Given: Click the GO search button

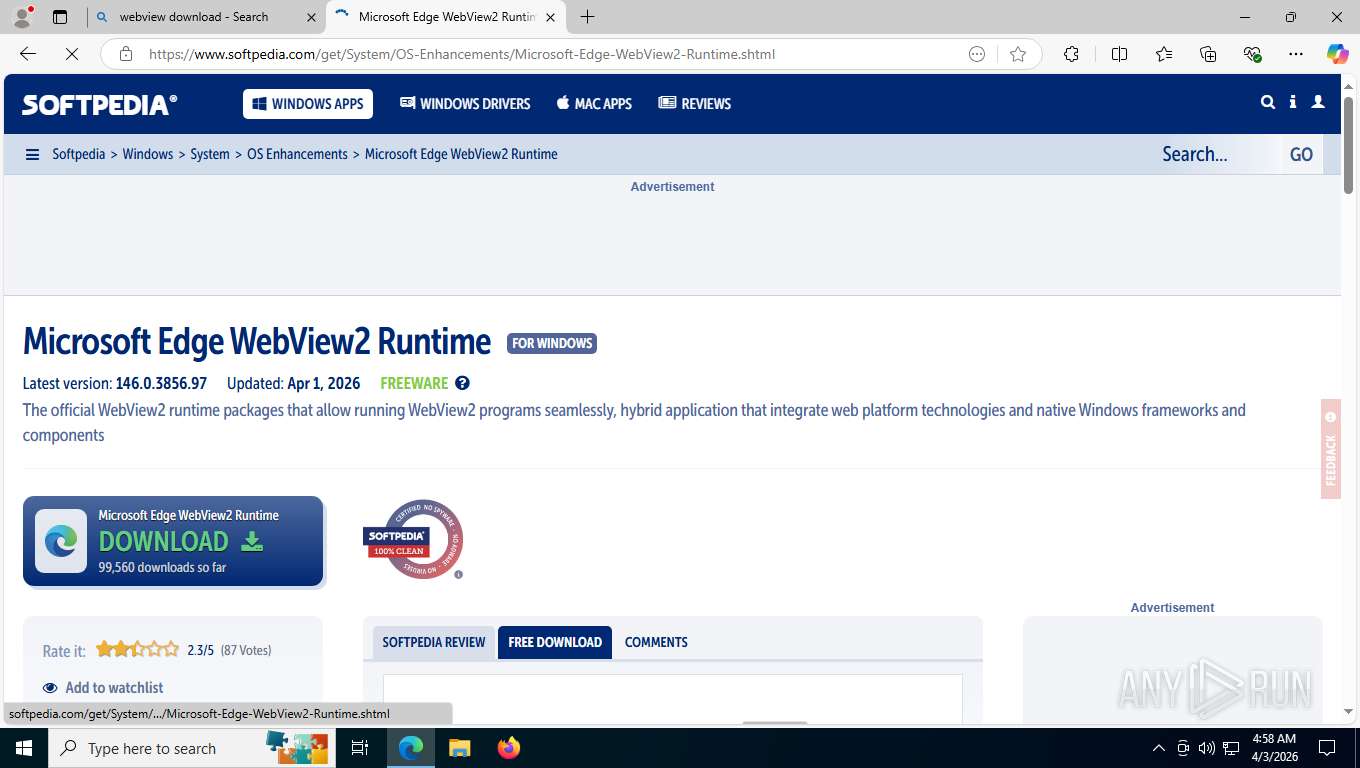Looking at the screenshot, I should (x=1301, y=154).
